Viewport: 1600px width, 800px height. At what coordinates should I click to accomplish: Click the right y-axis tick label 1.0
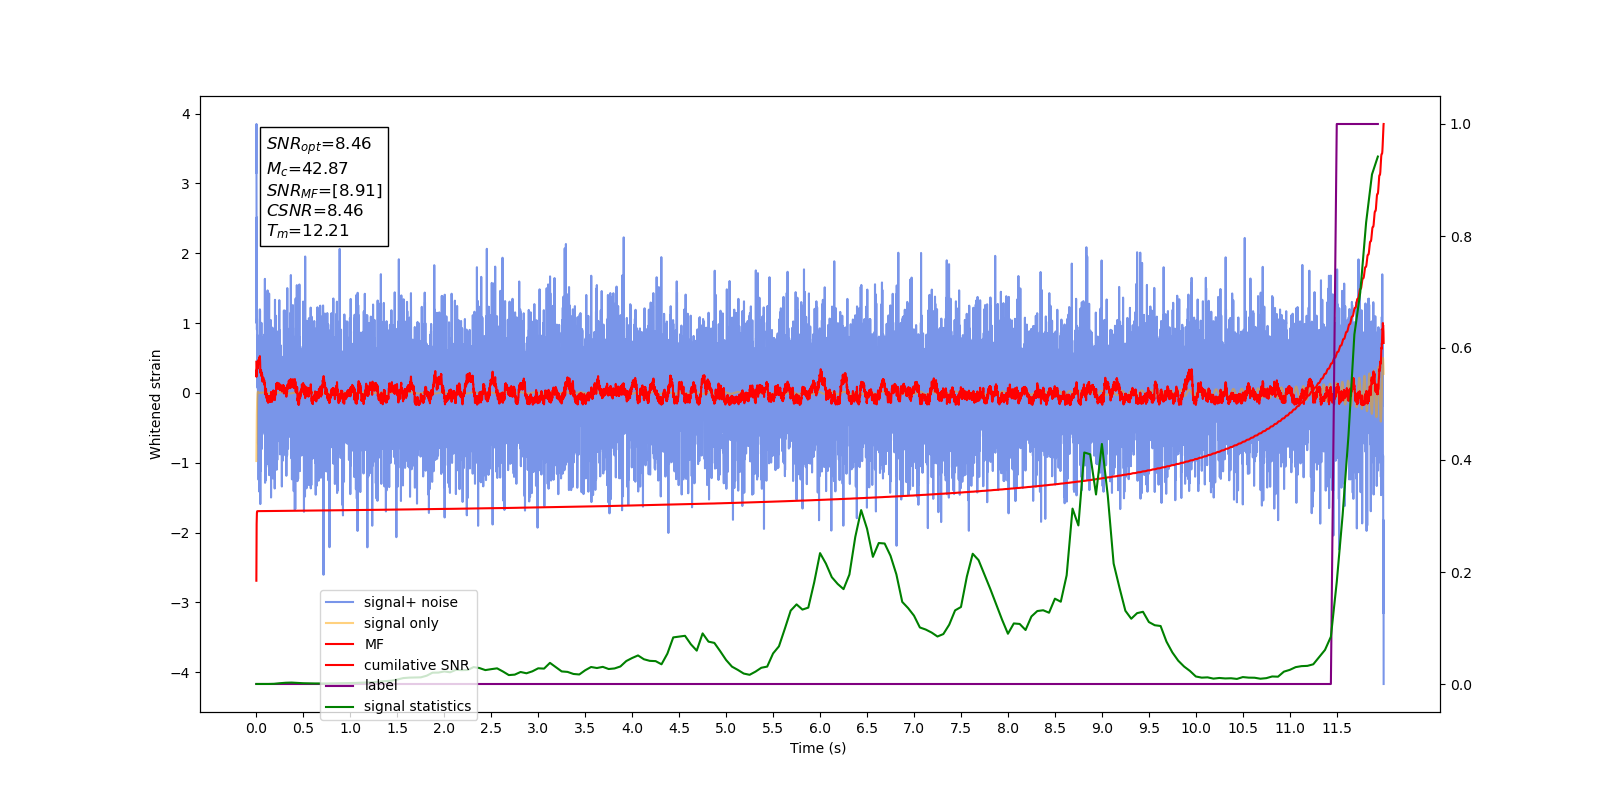[x=1461, y=124]
